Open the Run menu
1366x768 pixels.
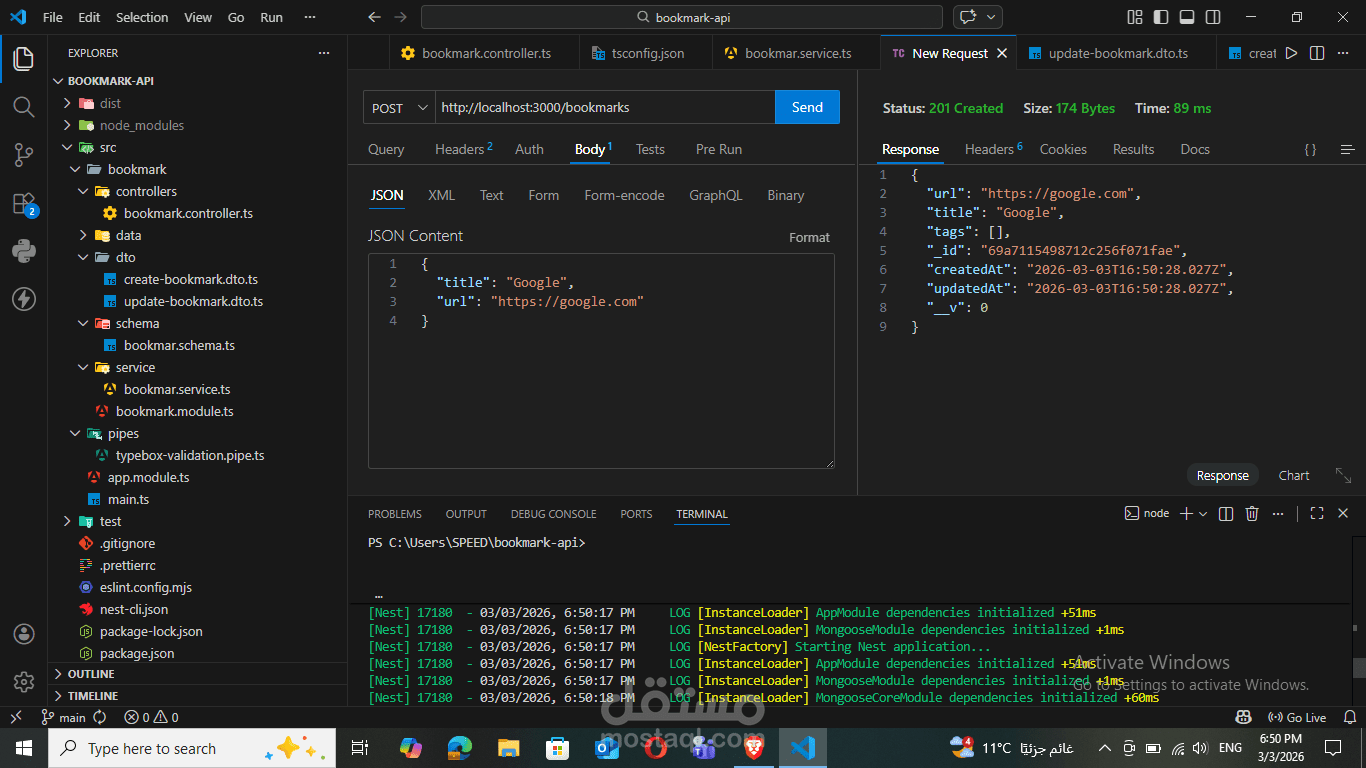[271, 16]
